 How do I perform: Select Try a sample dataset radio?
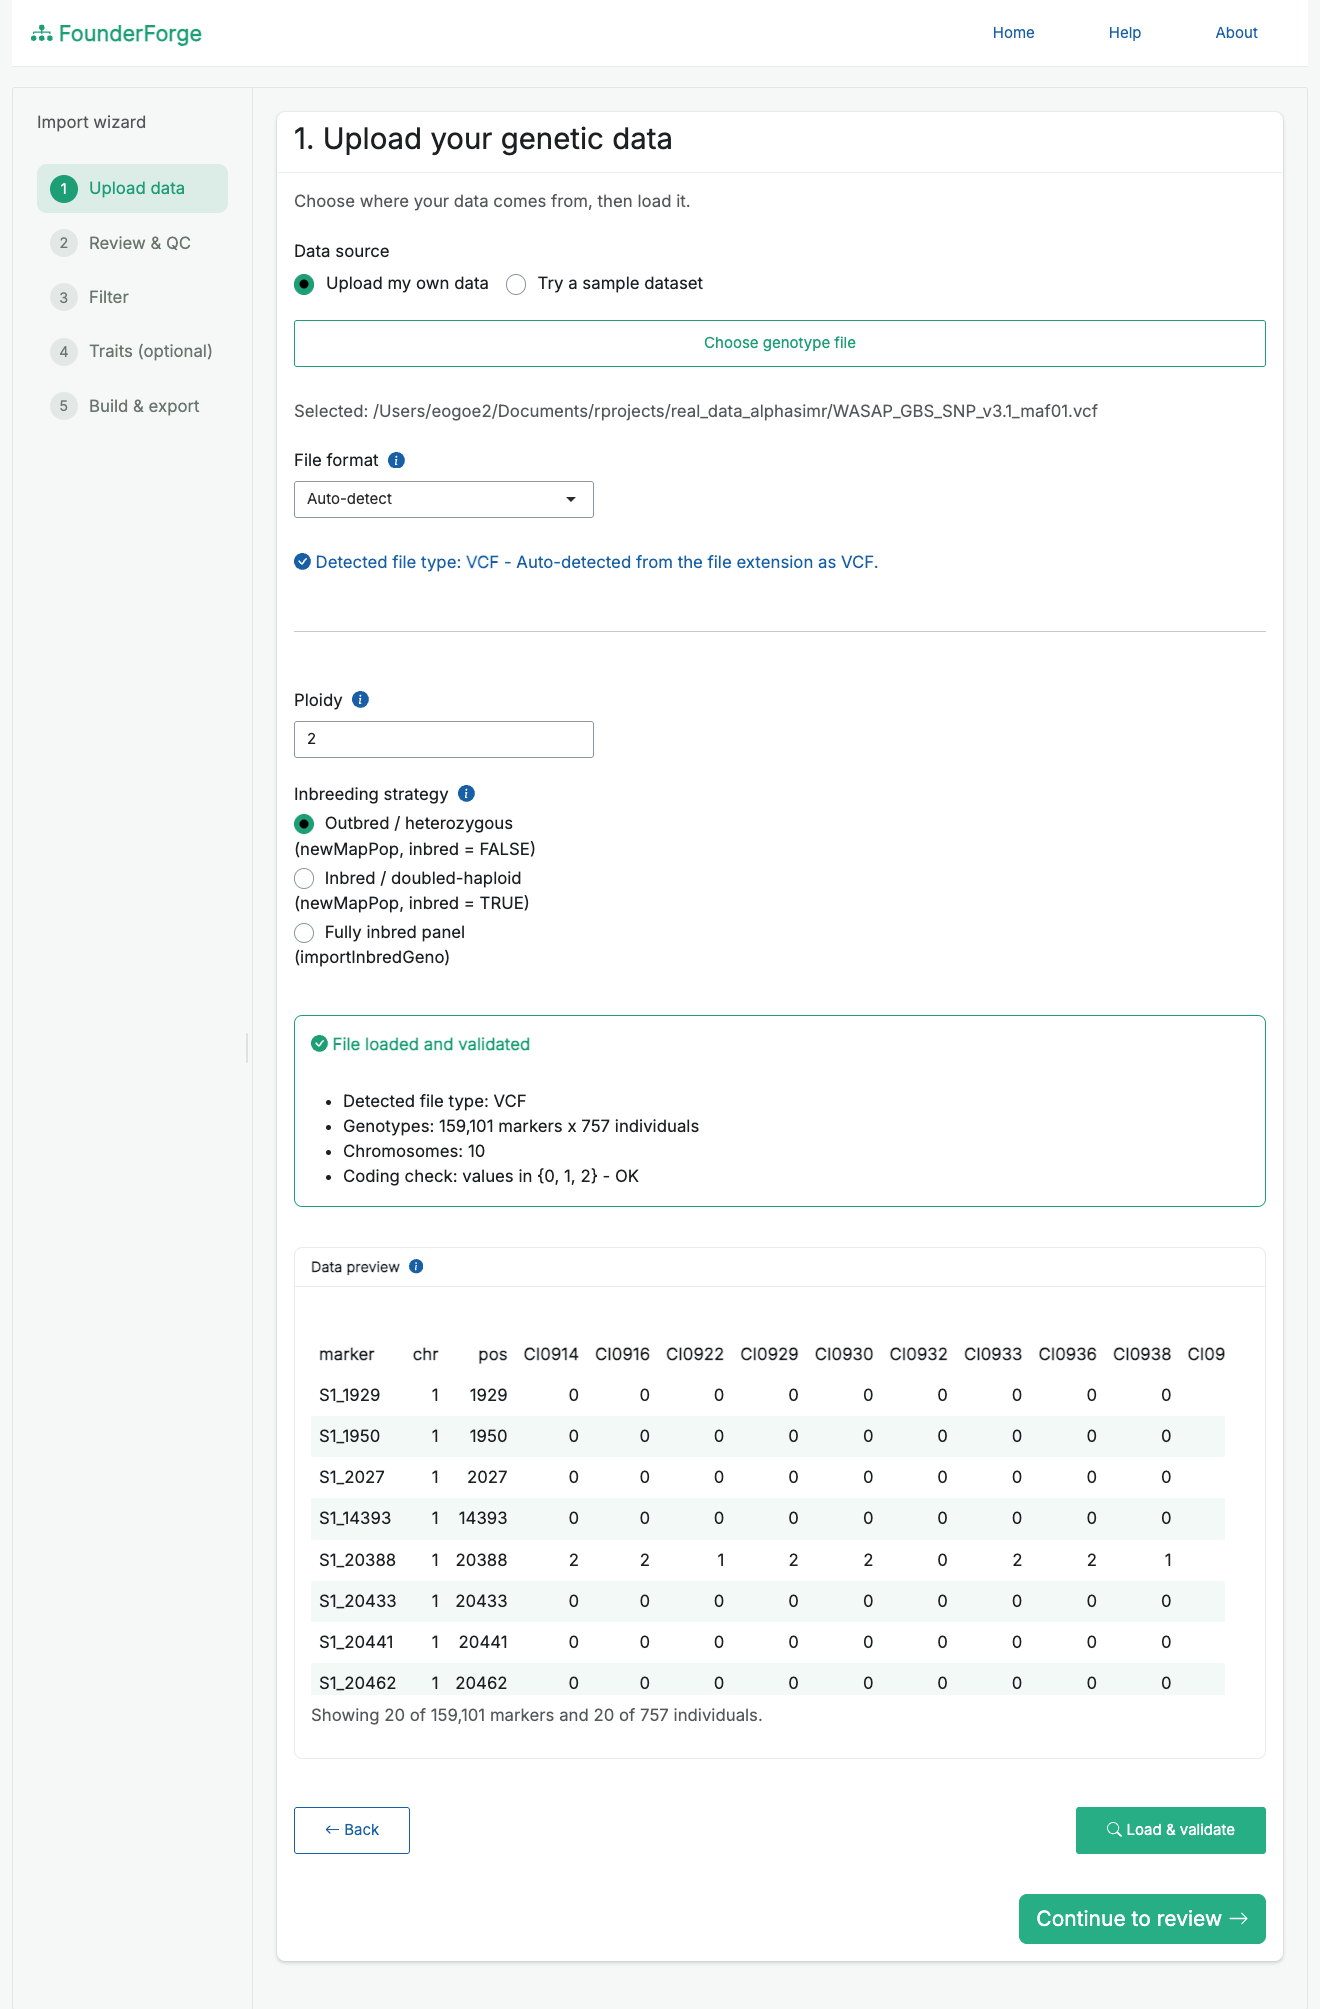click(516, 284)
